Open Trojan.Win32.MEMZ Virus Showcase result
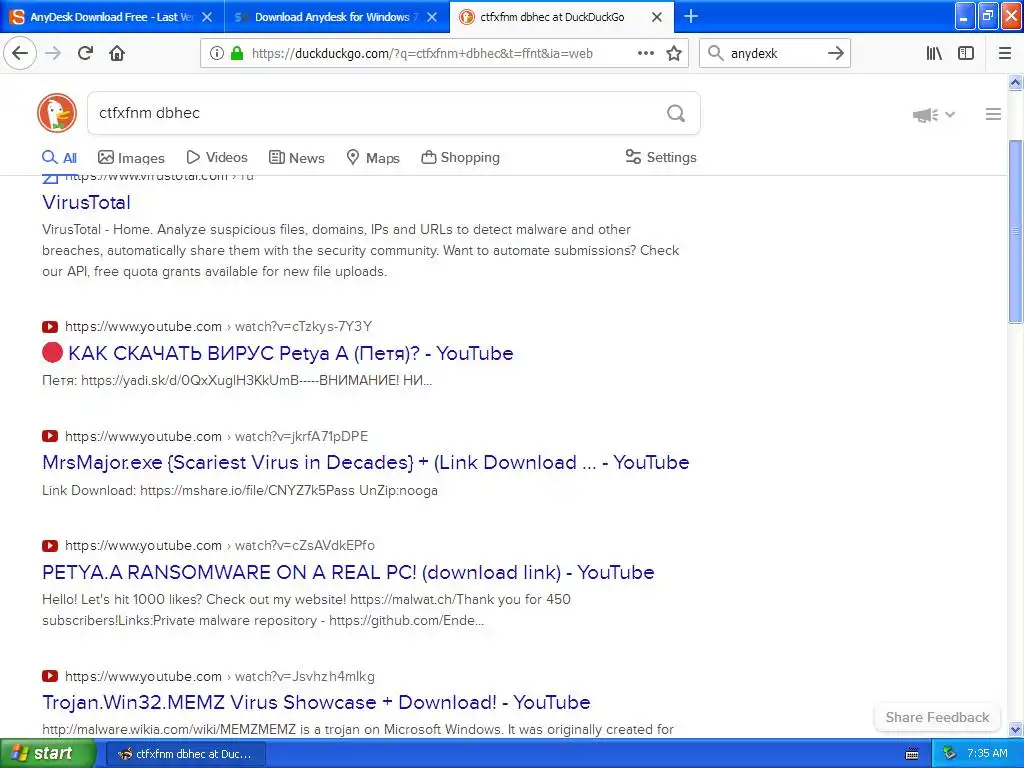Image resolution: width=1024 pixels, height=768 pixels. point(316,702)
